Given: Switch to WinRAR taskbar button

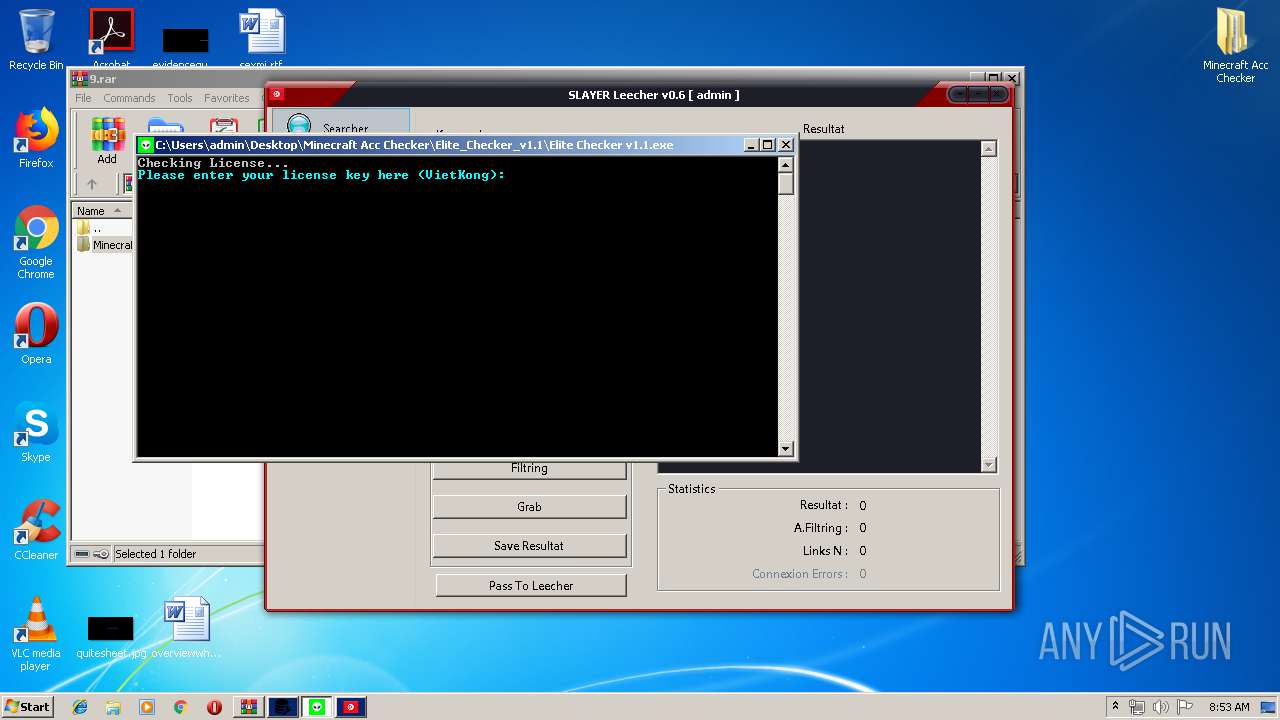Looking at the screenshot, I should pyautogui.click(x=249, y=707).
